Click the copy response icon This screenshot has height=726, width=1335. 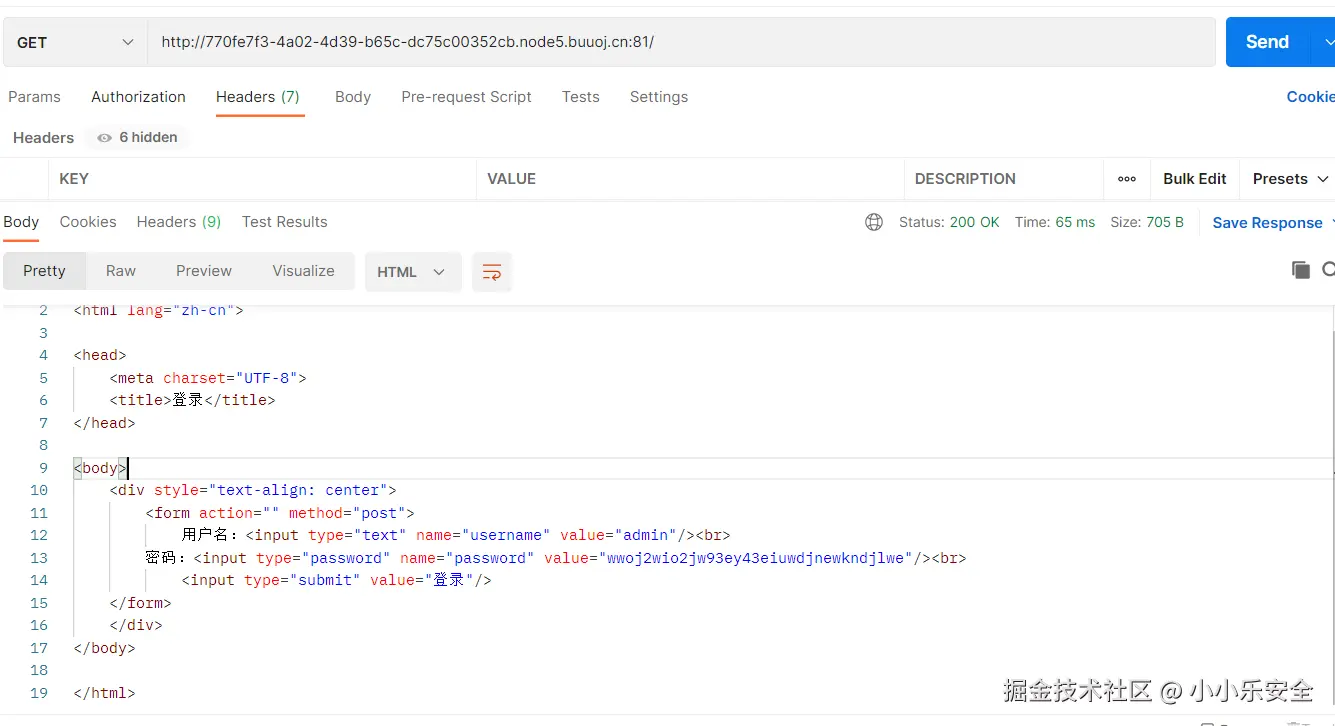[x=1300, y=269]
